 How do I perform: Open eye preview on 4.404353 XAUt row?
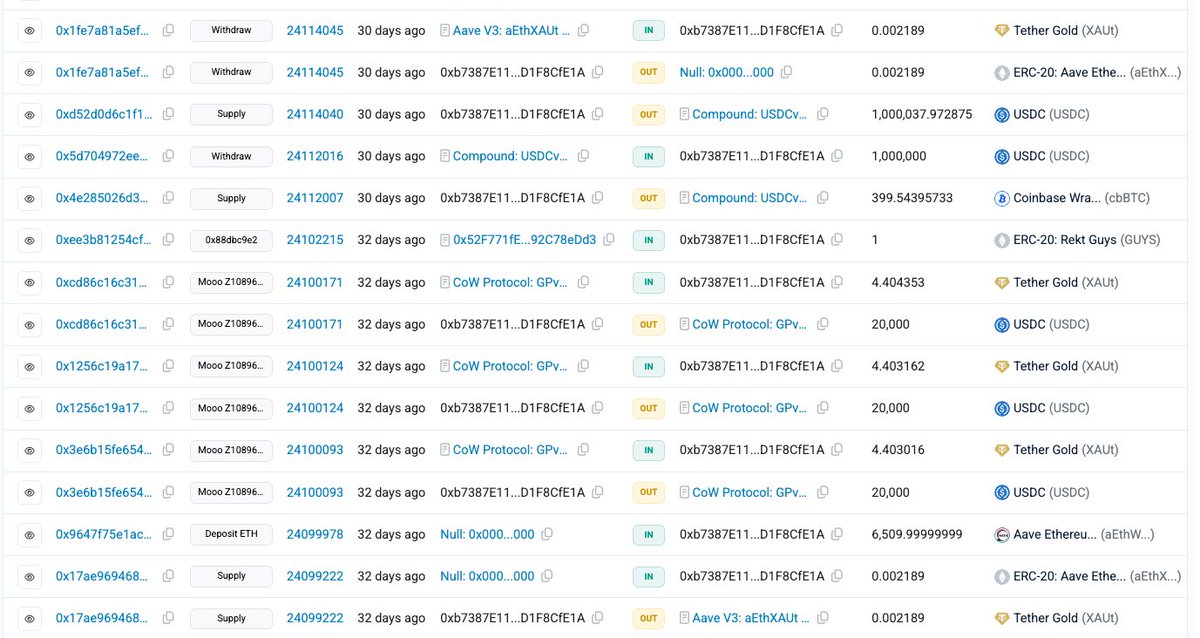(x=30, y=283)
